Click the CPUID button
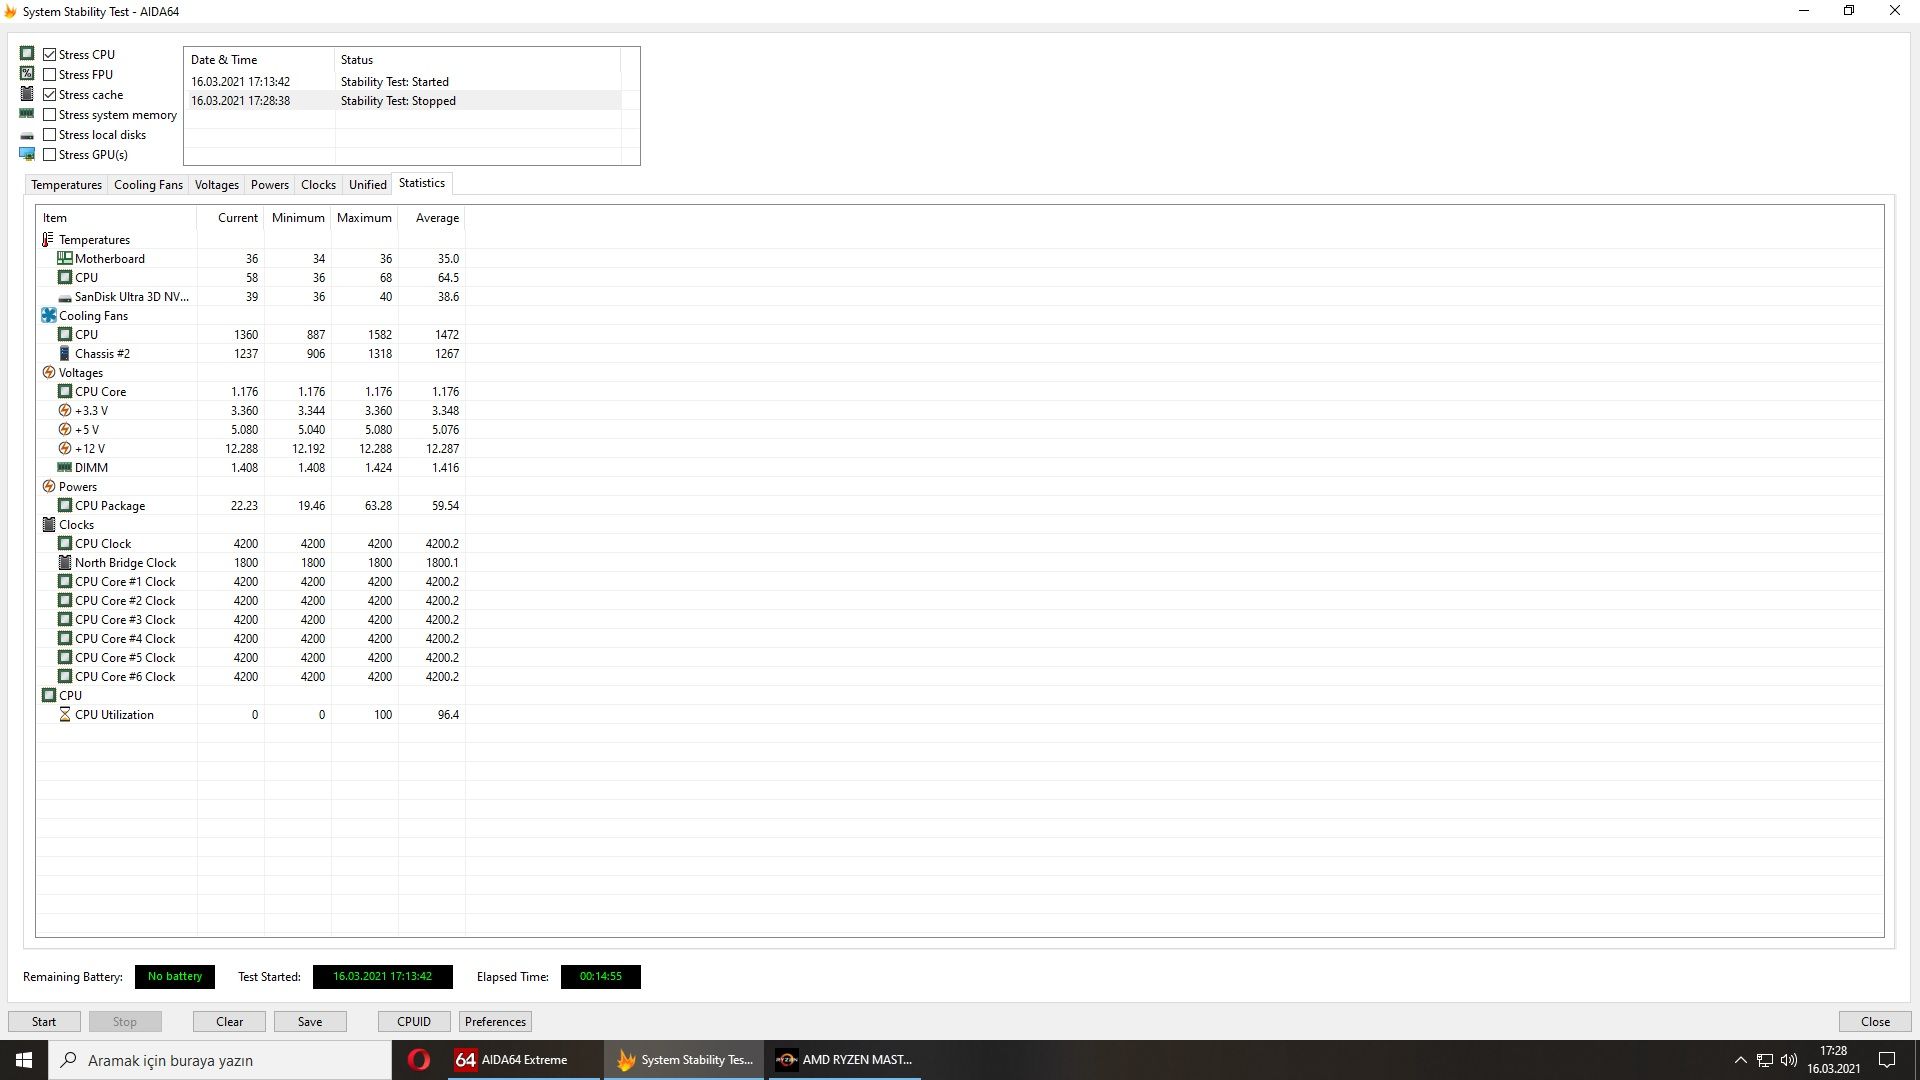This screenshot has height=1080, width=1920. point(414,1022)
